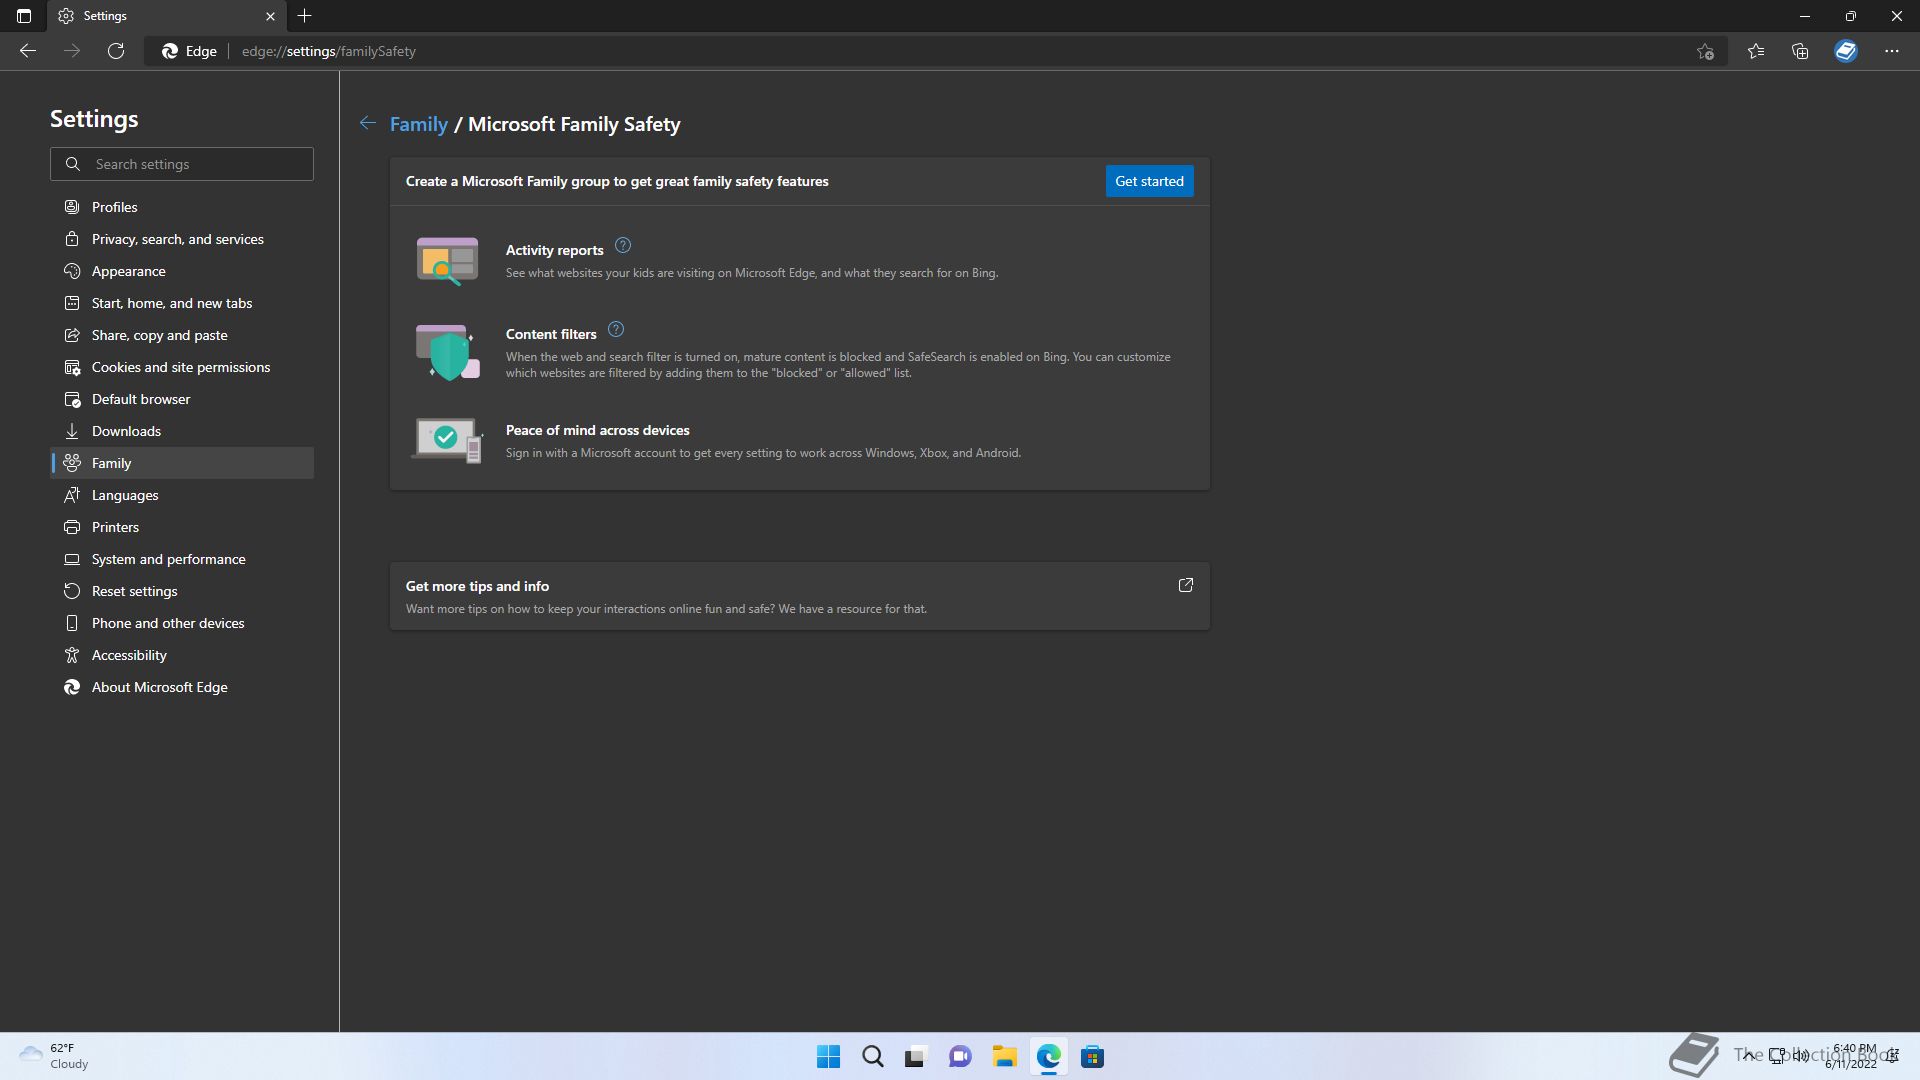The width and height of the screenshot is (1920, 1080).
Task: Click the Activity reports help icon
Action: click(622, 246)
